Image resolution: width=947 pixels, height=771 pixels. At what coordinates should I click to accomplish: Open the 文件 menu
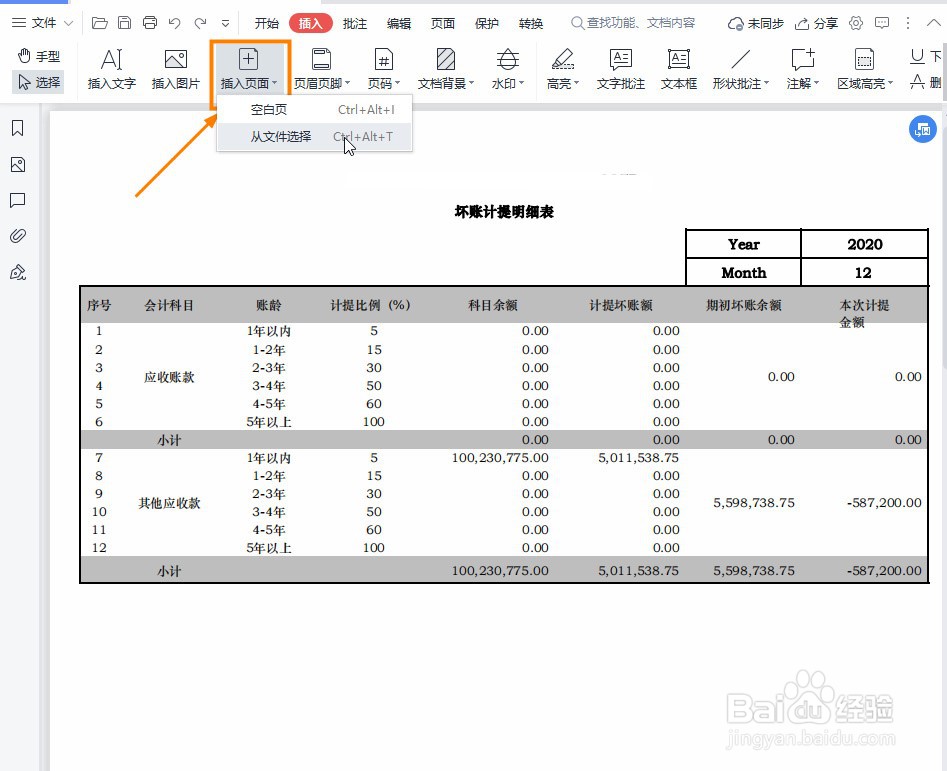click(42, 23)
